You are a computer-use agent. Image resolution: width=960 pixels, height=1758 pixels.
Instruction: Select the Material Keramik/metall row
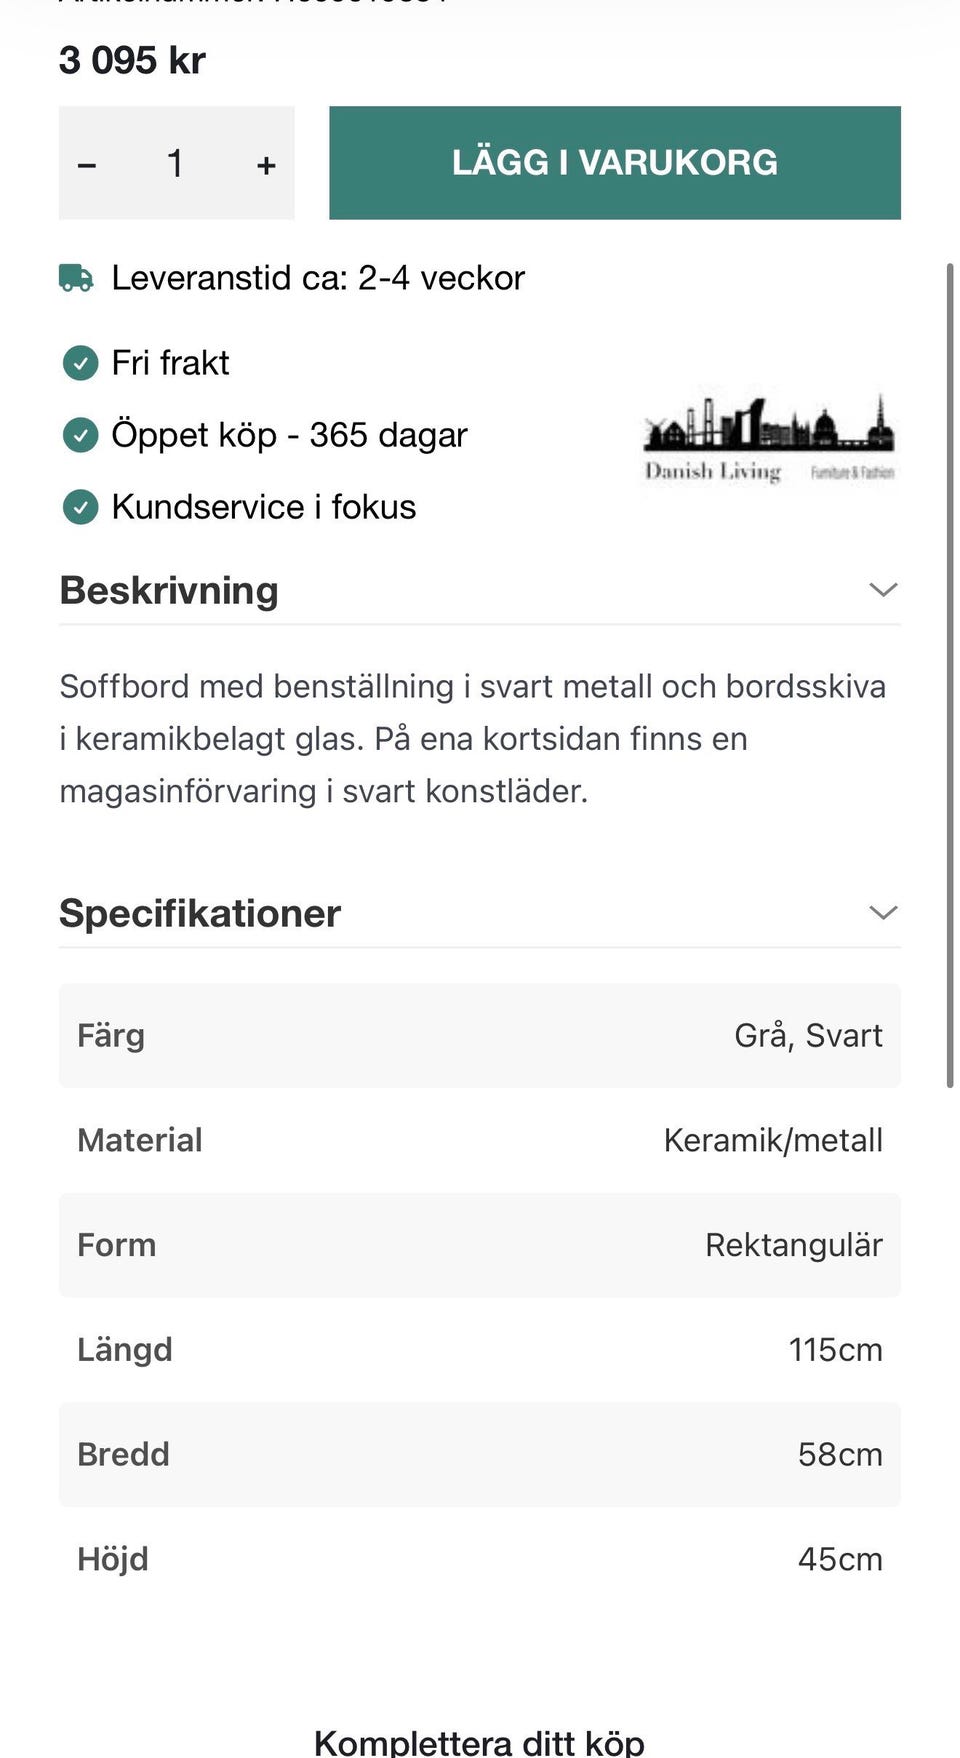tap(480, 1140)
